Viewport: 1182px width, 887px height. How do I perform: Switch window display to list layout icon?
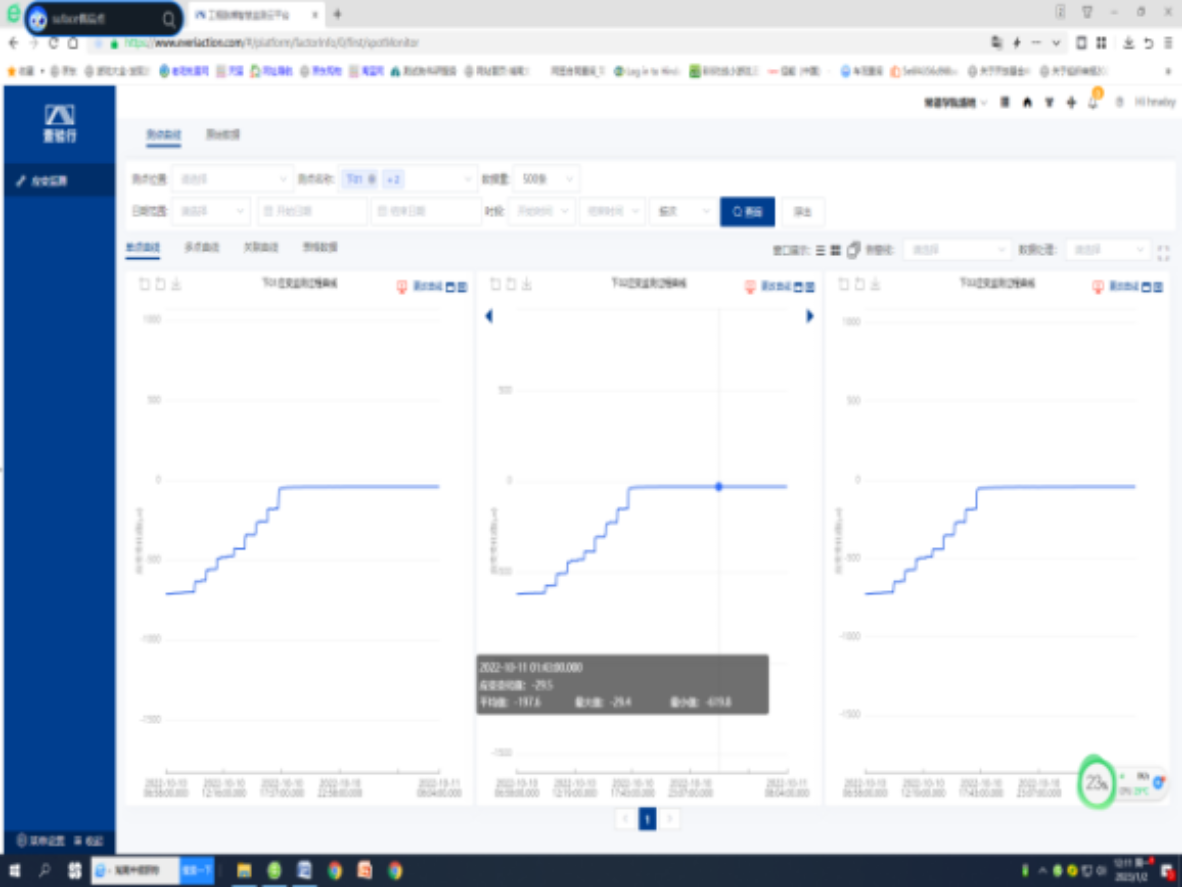[x=820, y=250]
